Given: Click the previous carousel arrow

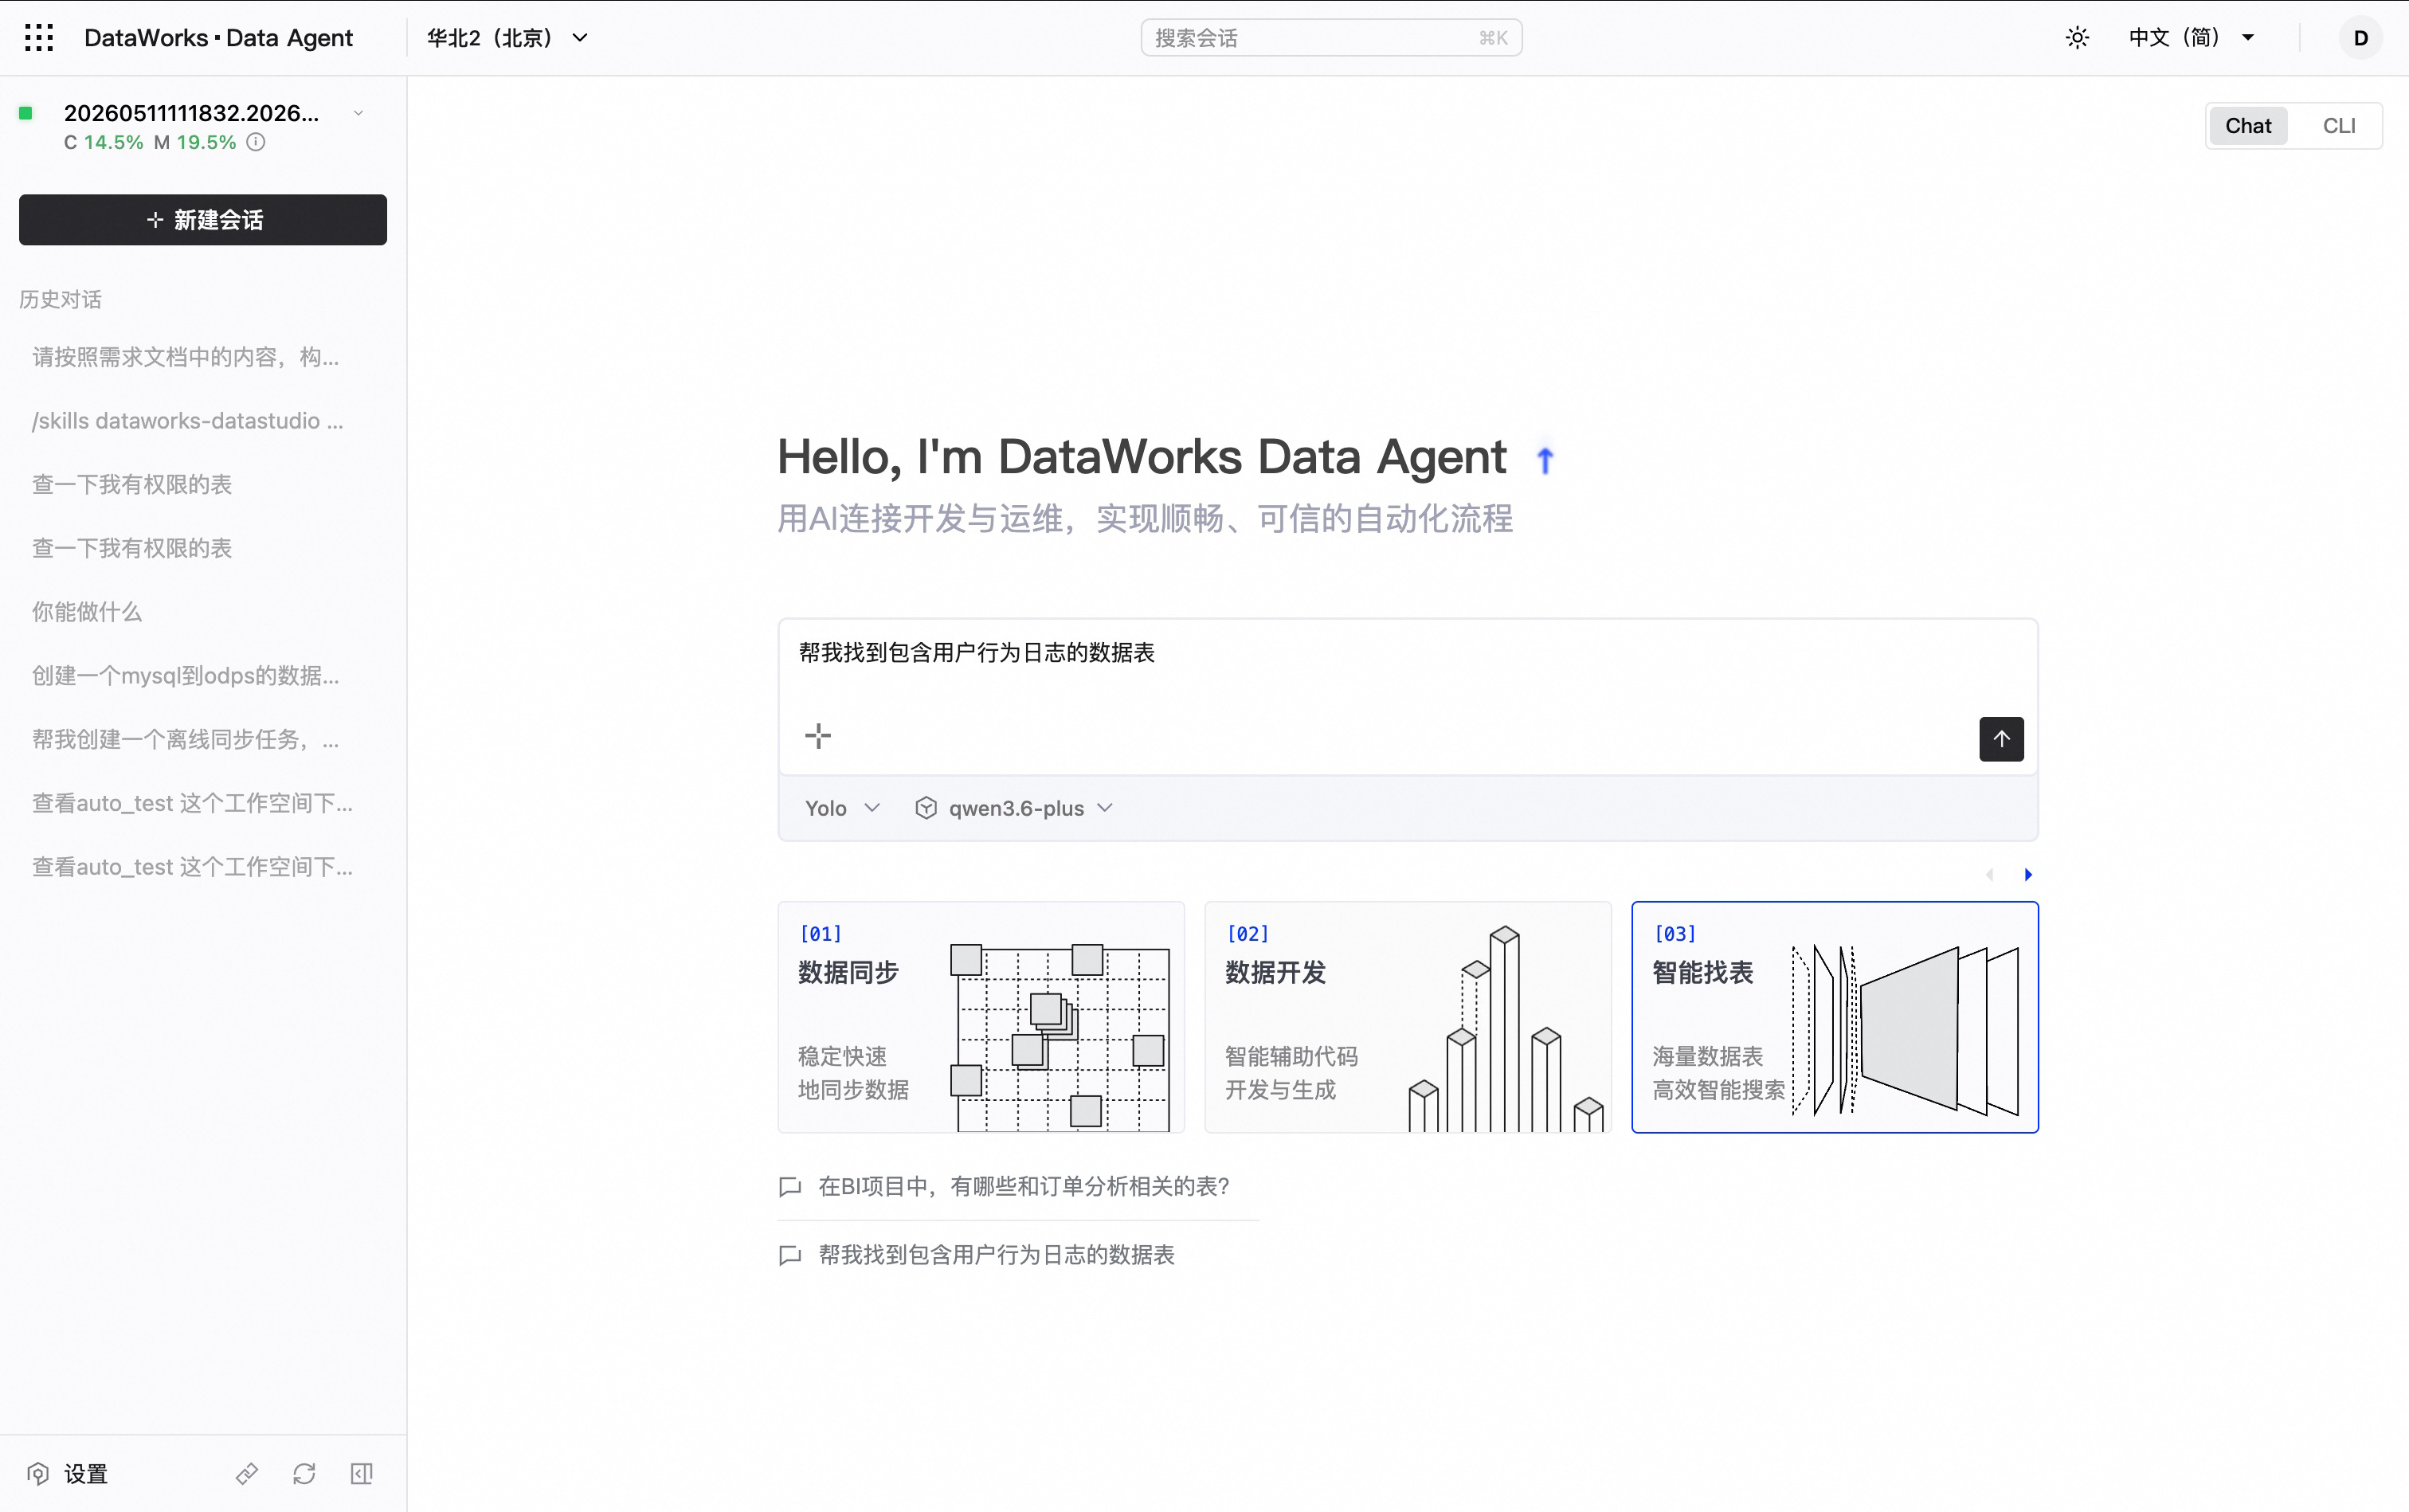Looking at the screenshot, I should [x=1989, y=875].
